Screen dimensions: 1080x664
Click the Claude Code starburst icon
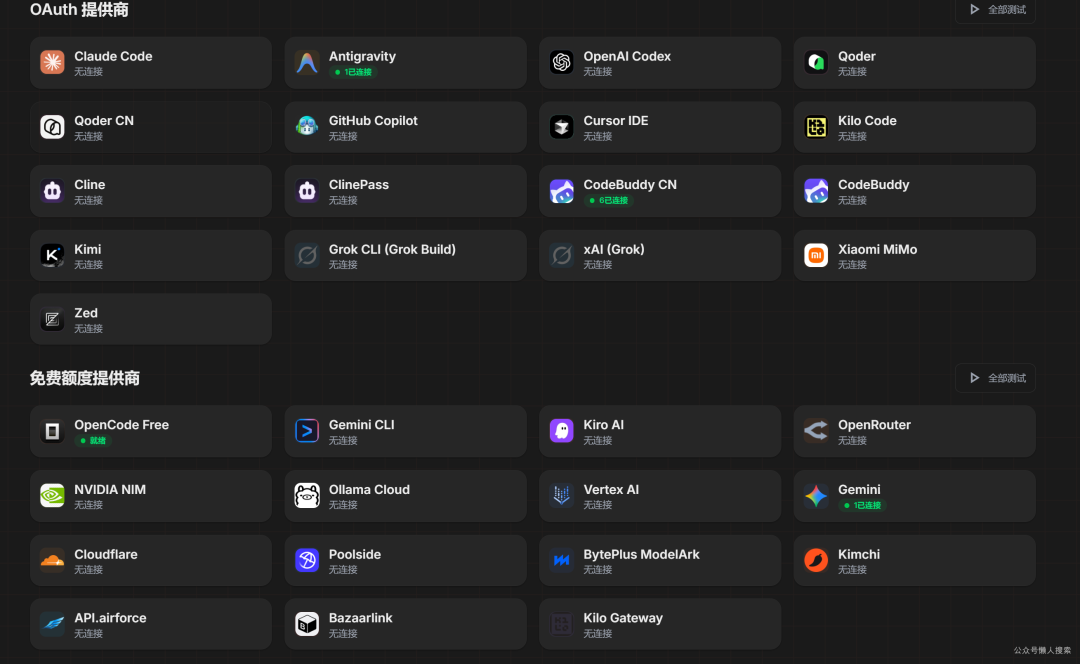[x=52, y=62]
